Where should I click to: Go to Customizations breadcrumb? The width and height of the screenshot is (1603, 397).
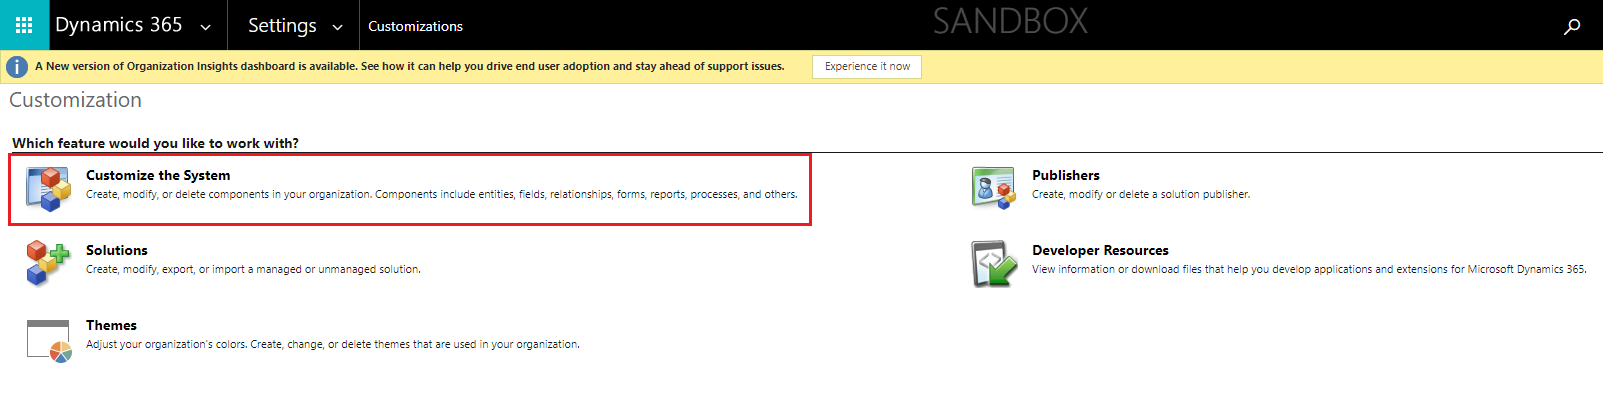point(415,26)
